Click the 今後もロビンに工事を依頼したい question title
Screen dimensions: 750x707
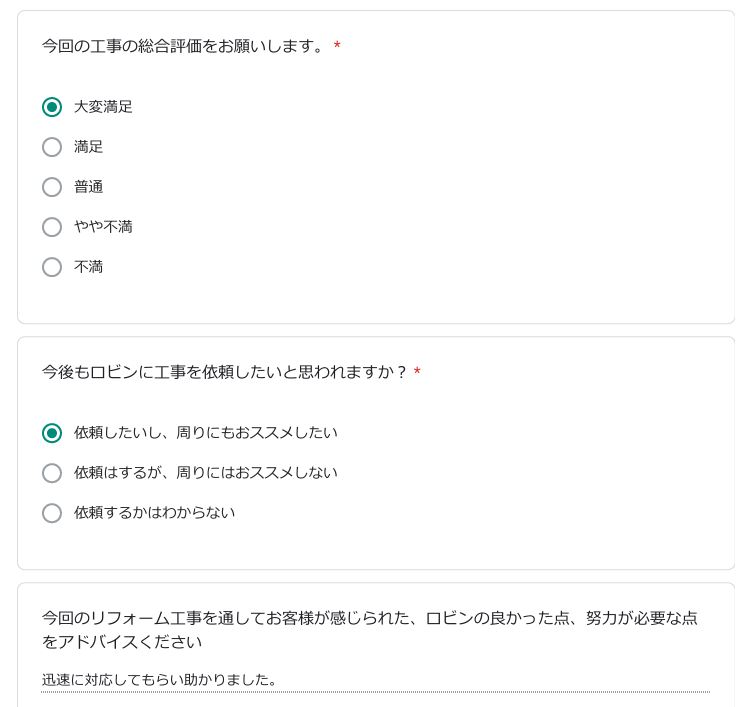click(x=225, y=372)
